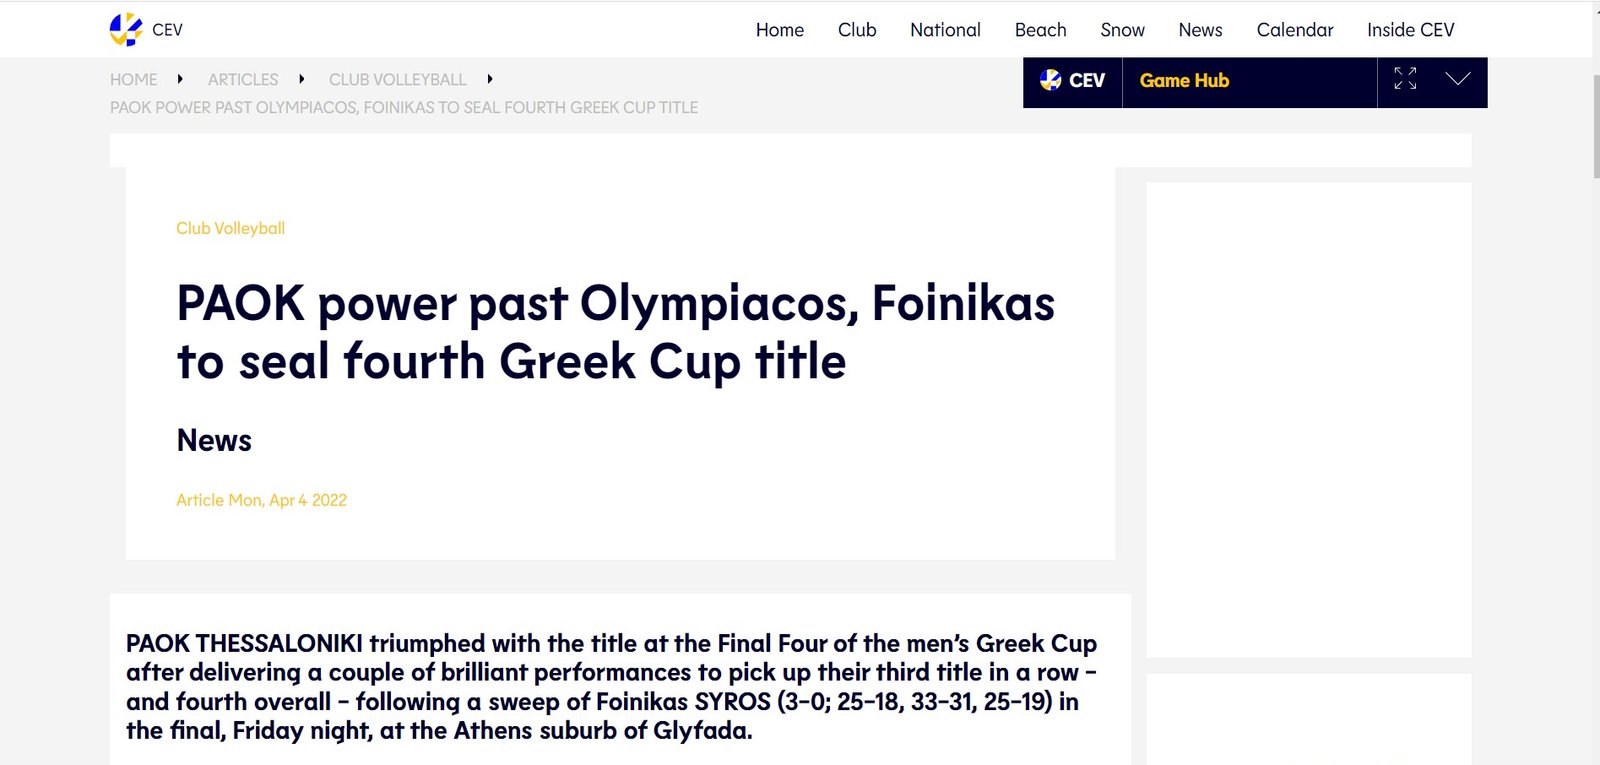Open the Home menu item
Viewport: 1600px width, 765px height.
779,30
